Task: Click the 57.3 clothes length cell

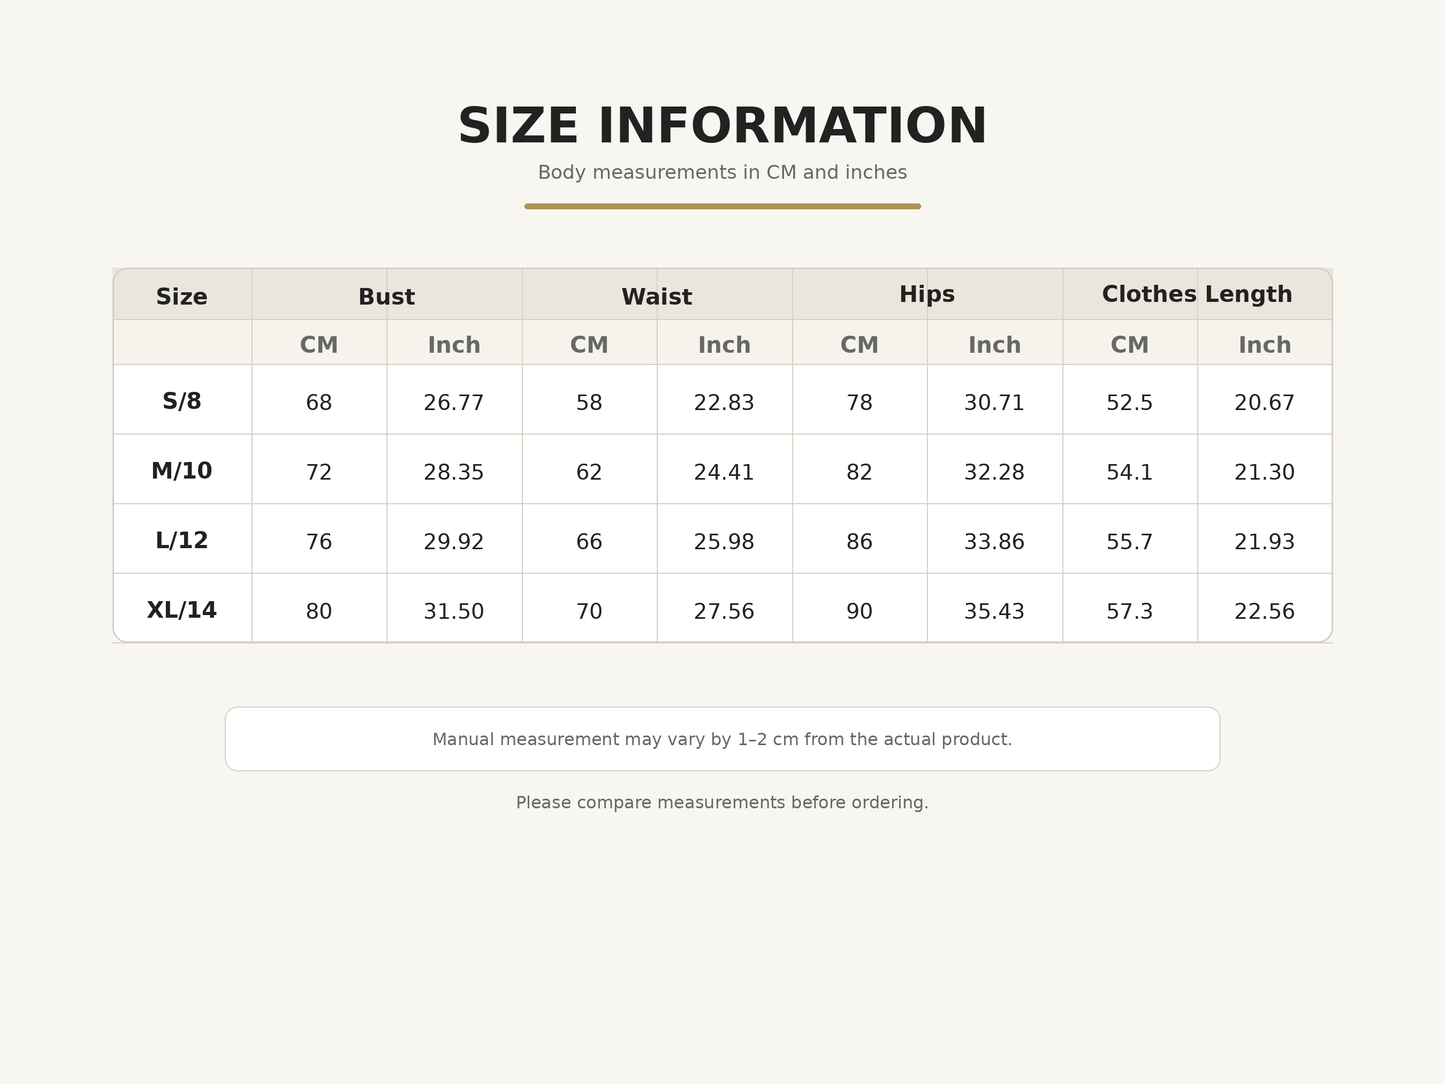Action: click(x=1130, y=611)
